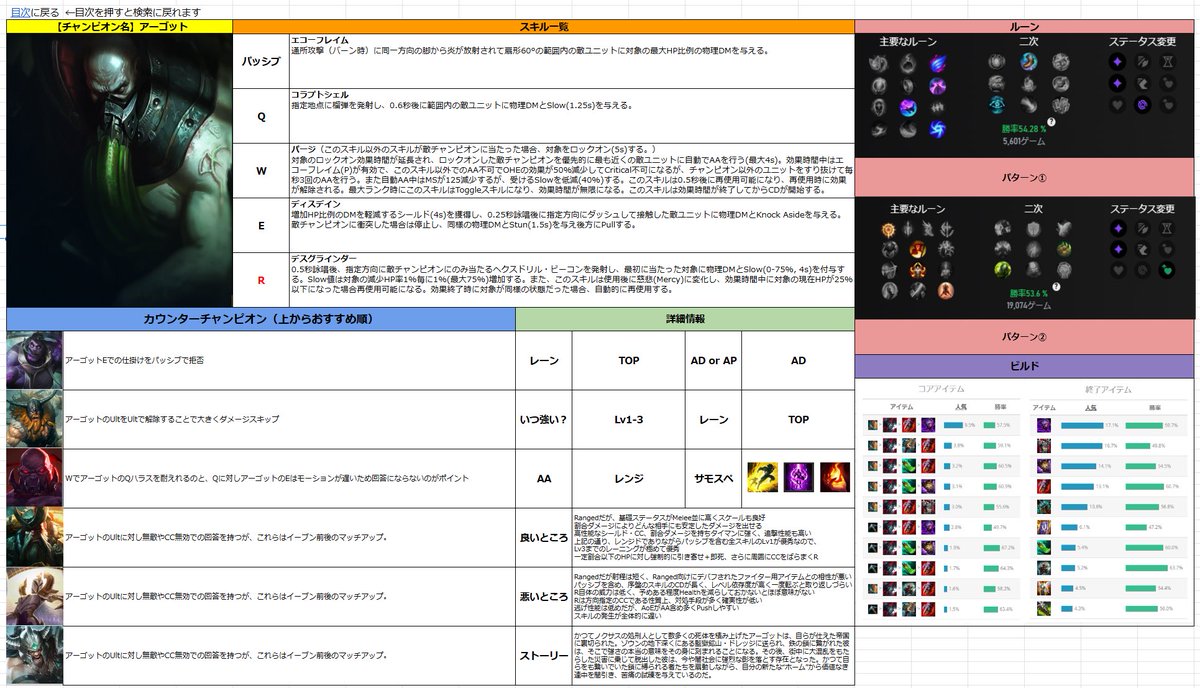
Task: Select the Lv1-3 cell
Action: (x=630, y=419)
